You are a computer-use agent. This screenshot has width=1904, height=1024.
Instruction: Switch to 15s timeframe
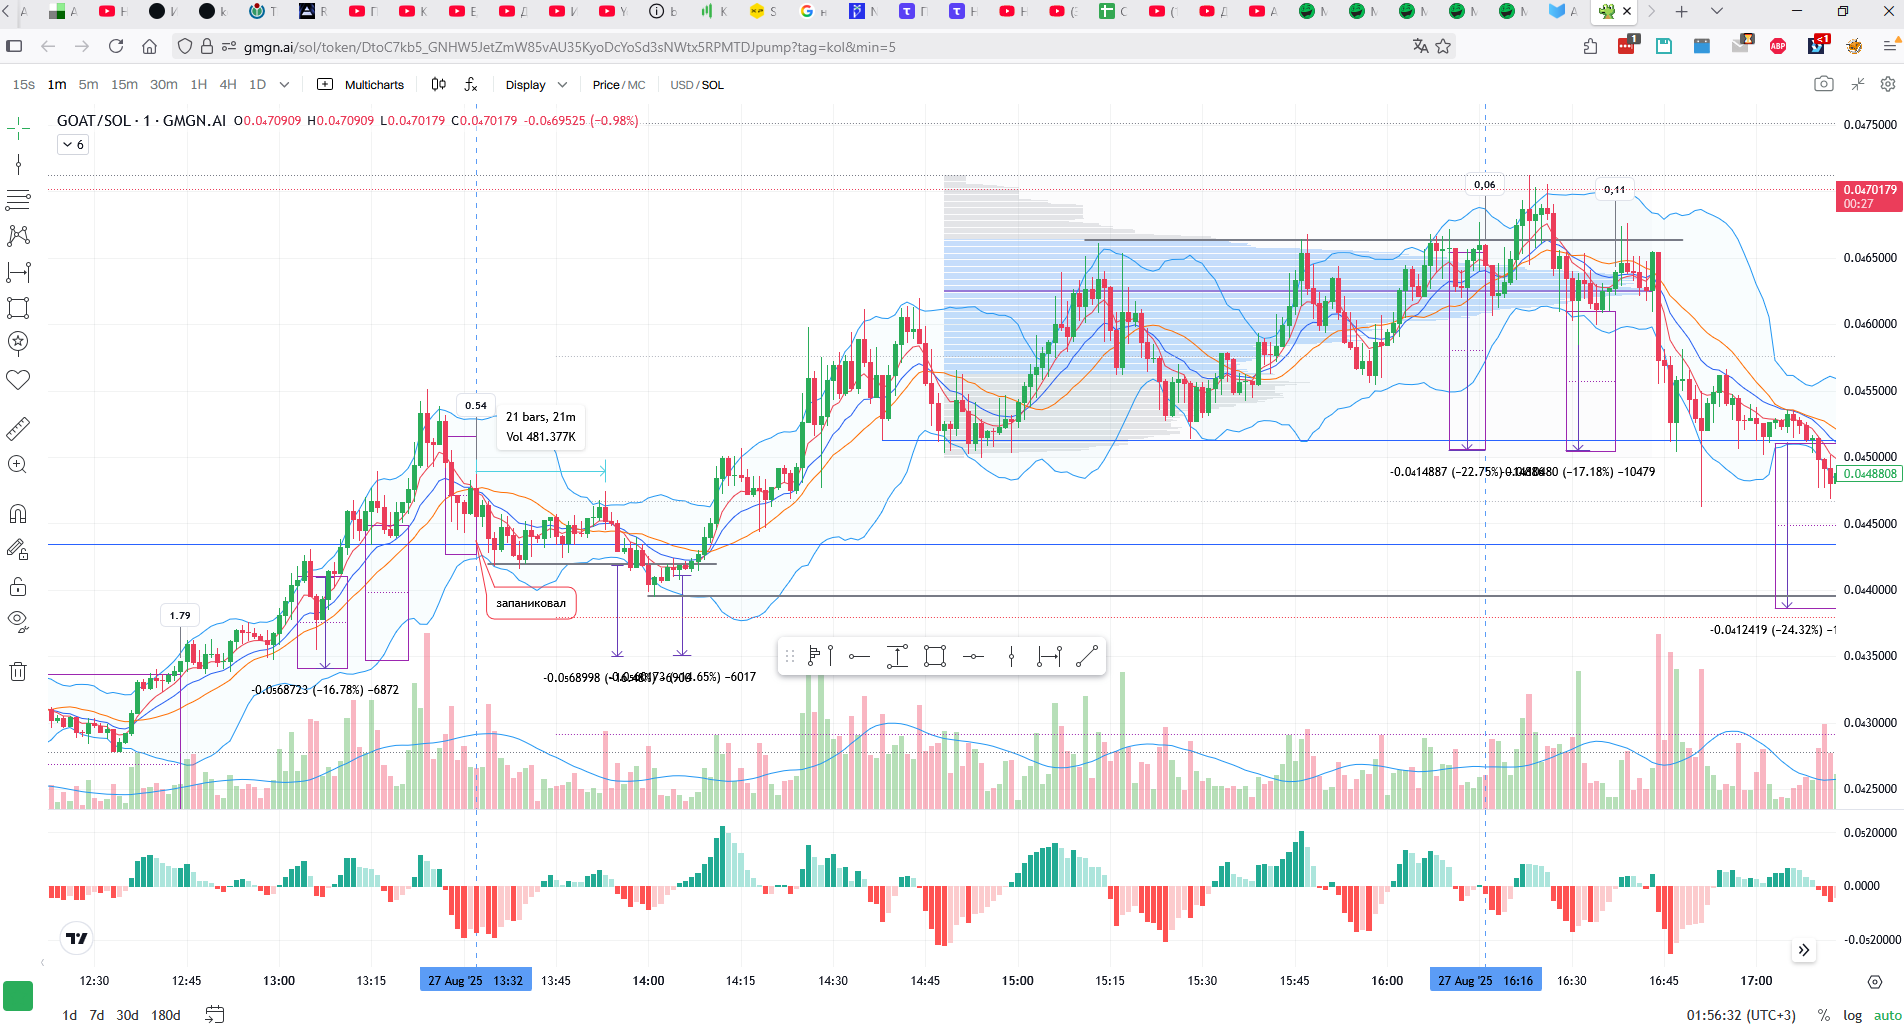[x=24, y=85]
